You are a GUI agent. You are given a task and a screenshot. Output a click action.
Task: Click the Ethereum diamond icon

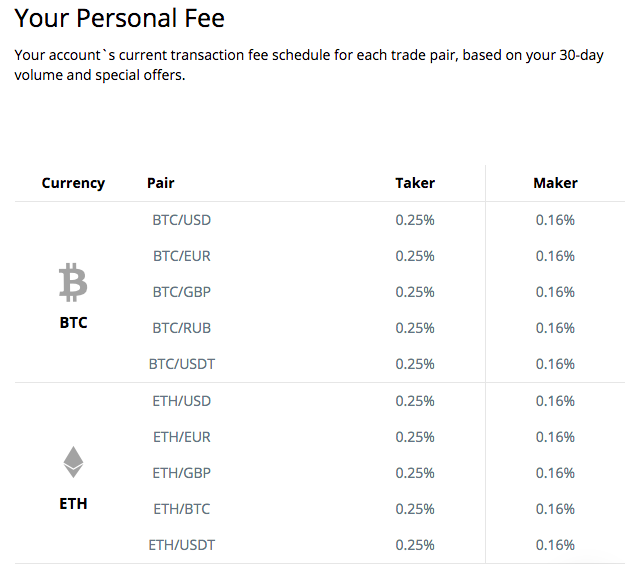click(73, 462)
